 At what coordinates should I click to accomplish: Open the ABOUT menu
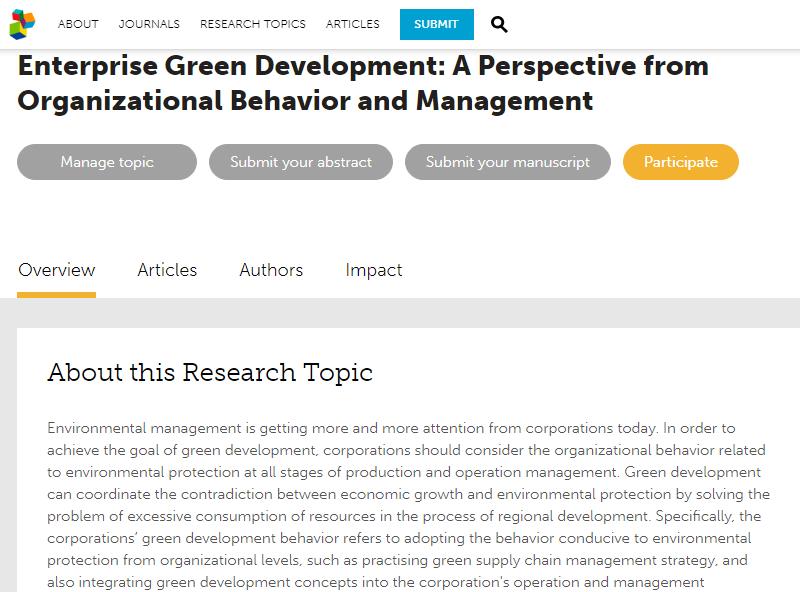point(78,24)
